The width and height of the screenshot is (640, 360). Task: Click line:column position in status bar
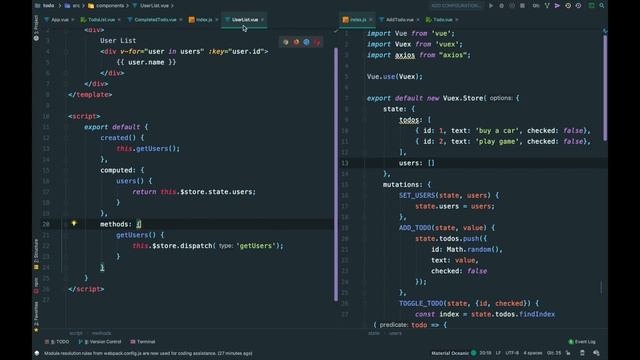coord(485,353)
